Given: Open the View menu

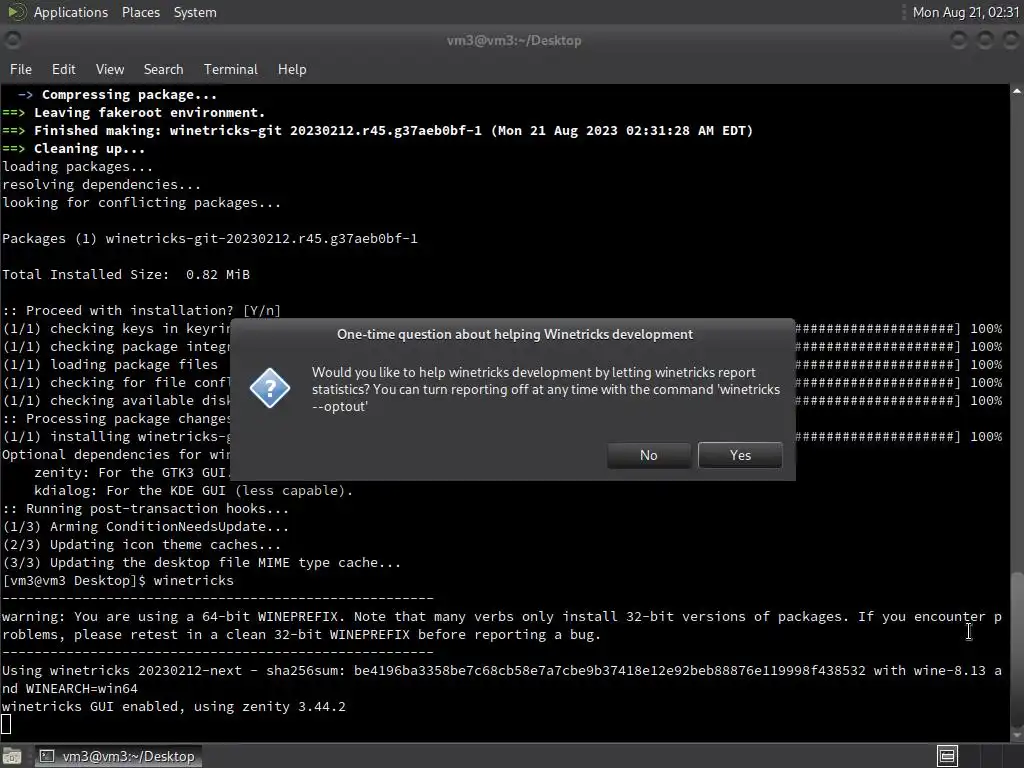Looking at the screenshot, I should (110, 69).
